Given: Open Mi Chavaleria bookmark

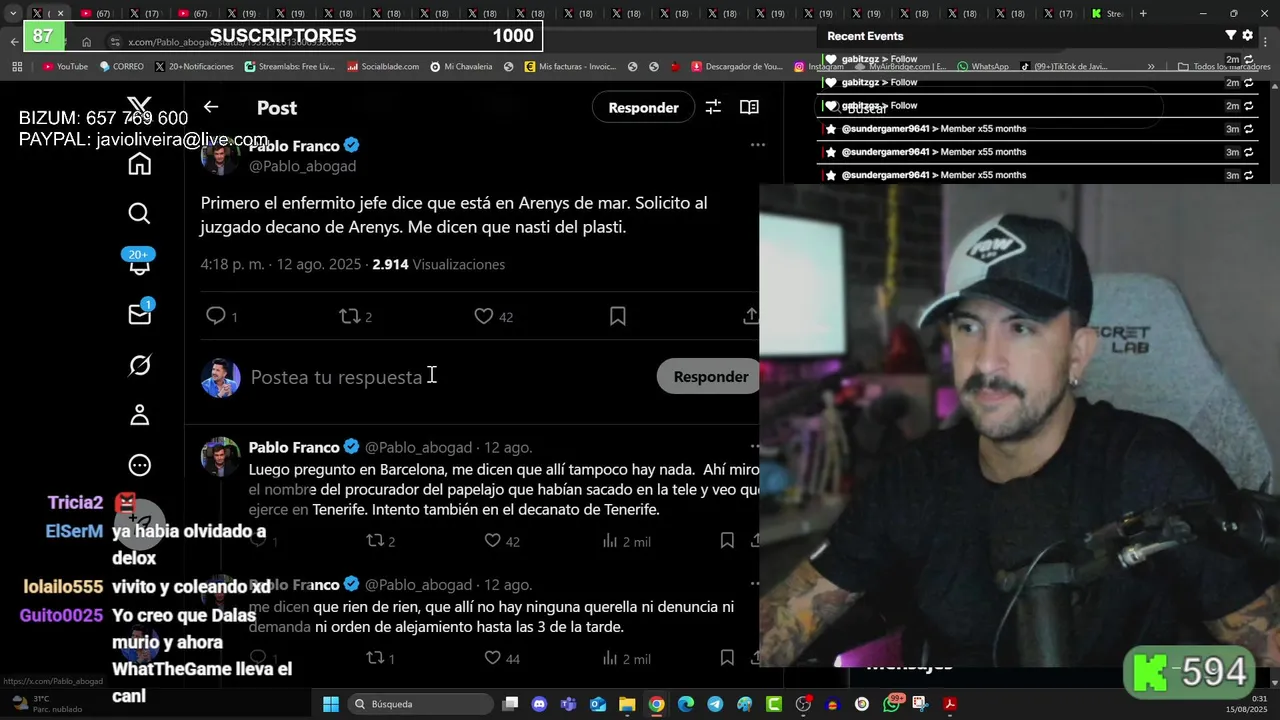Looking at the screenshot, I should [x=461, y=67].
